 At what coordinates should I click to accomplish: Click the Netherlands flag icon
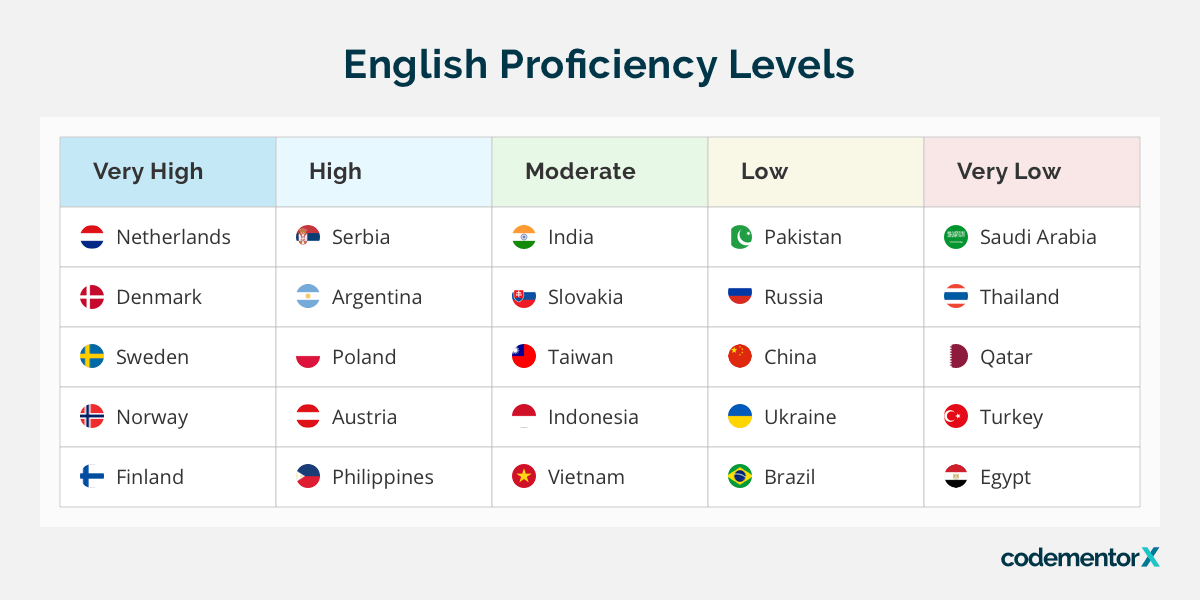tap(92, 237)
